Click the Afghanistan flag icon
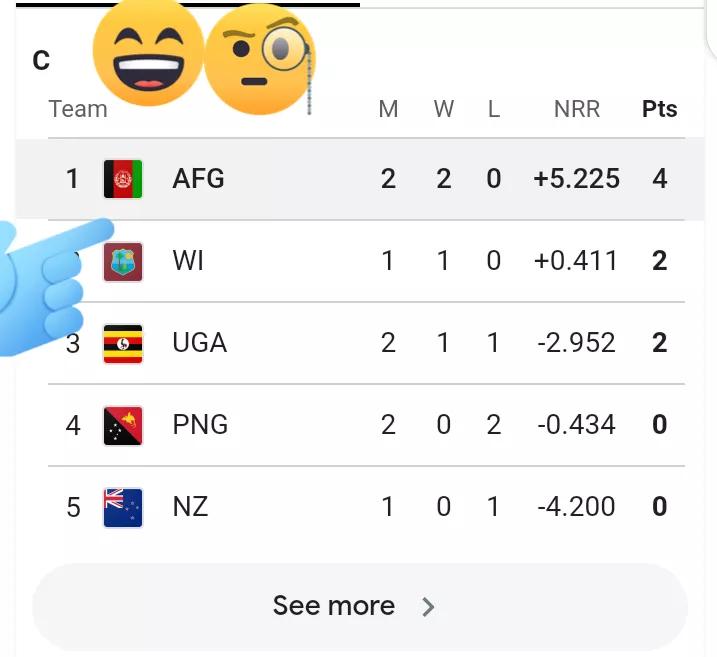 coord(123,179)
